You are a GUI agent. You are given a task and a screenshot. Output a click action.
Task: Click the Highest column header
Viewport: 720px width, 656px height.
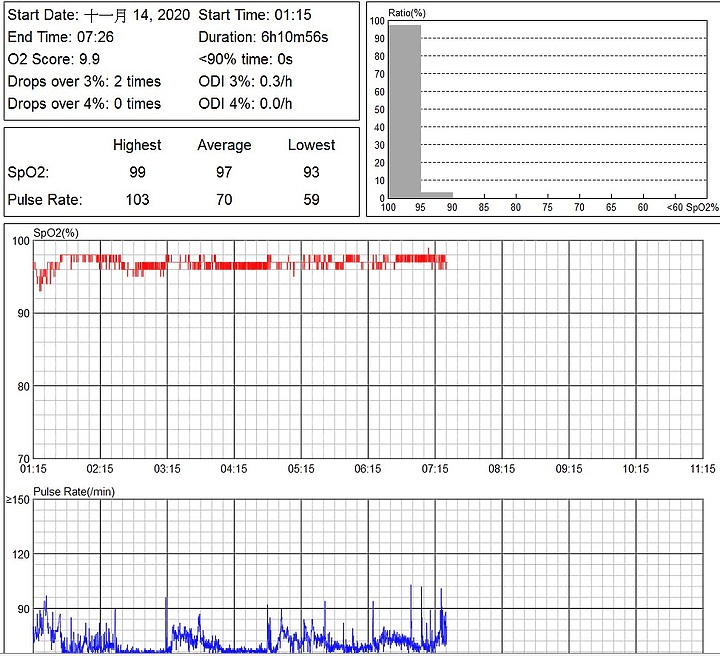(137, 145)
